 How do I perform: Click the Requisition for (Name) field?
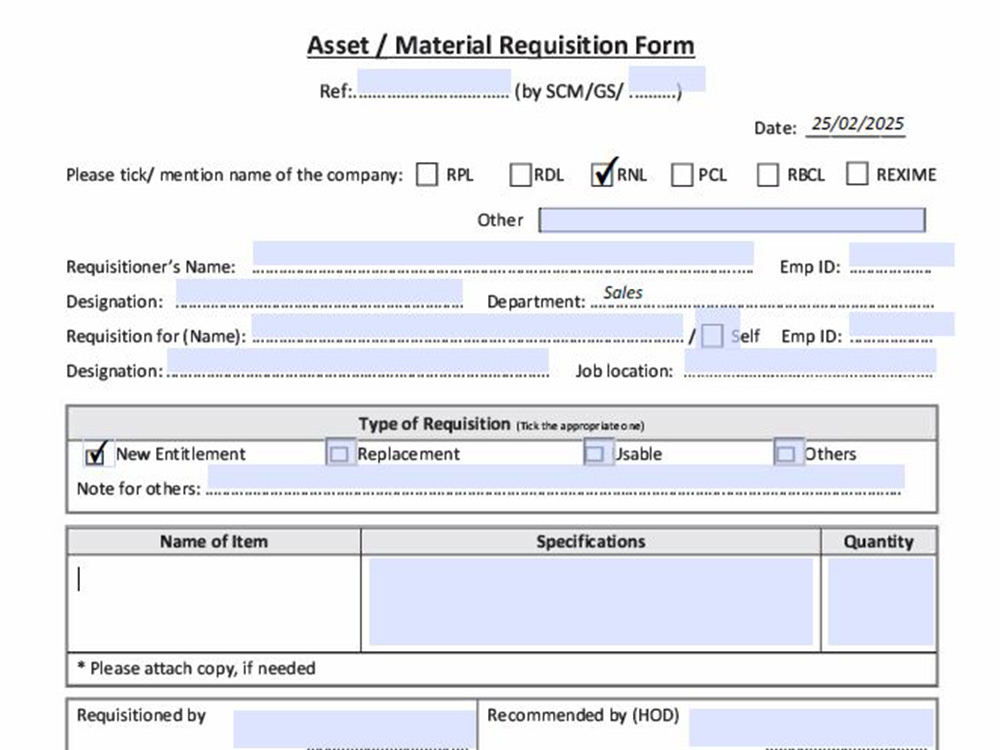[x=467, y=327]
